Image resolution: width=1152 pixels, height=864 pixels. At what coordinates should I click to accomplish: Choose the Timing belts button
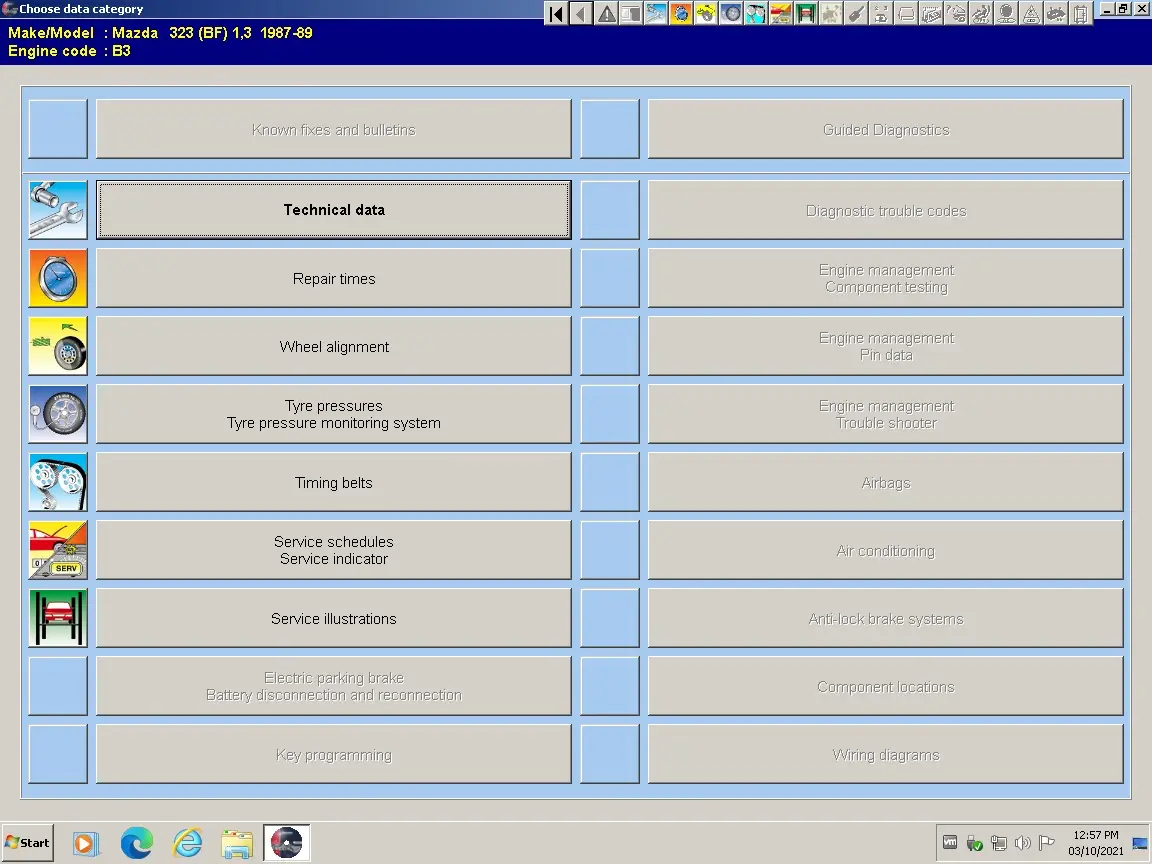coord(333,483)
